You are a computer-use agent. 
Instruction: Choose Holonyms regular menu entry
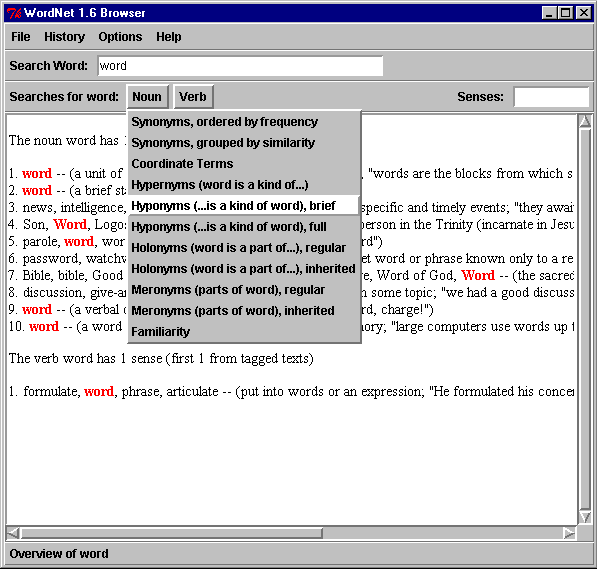point(244,248)
